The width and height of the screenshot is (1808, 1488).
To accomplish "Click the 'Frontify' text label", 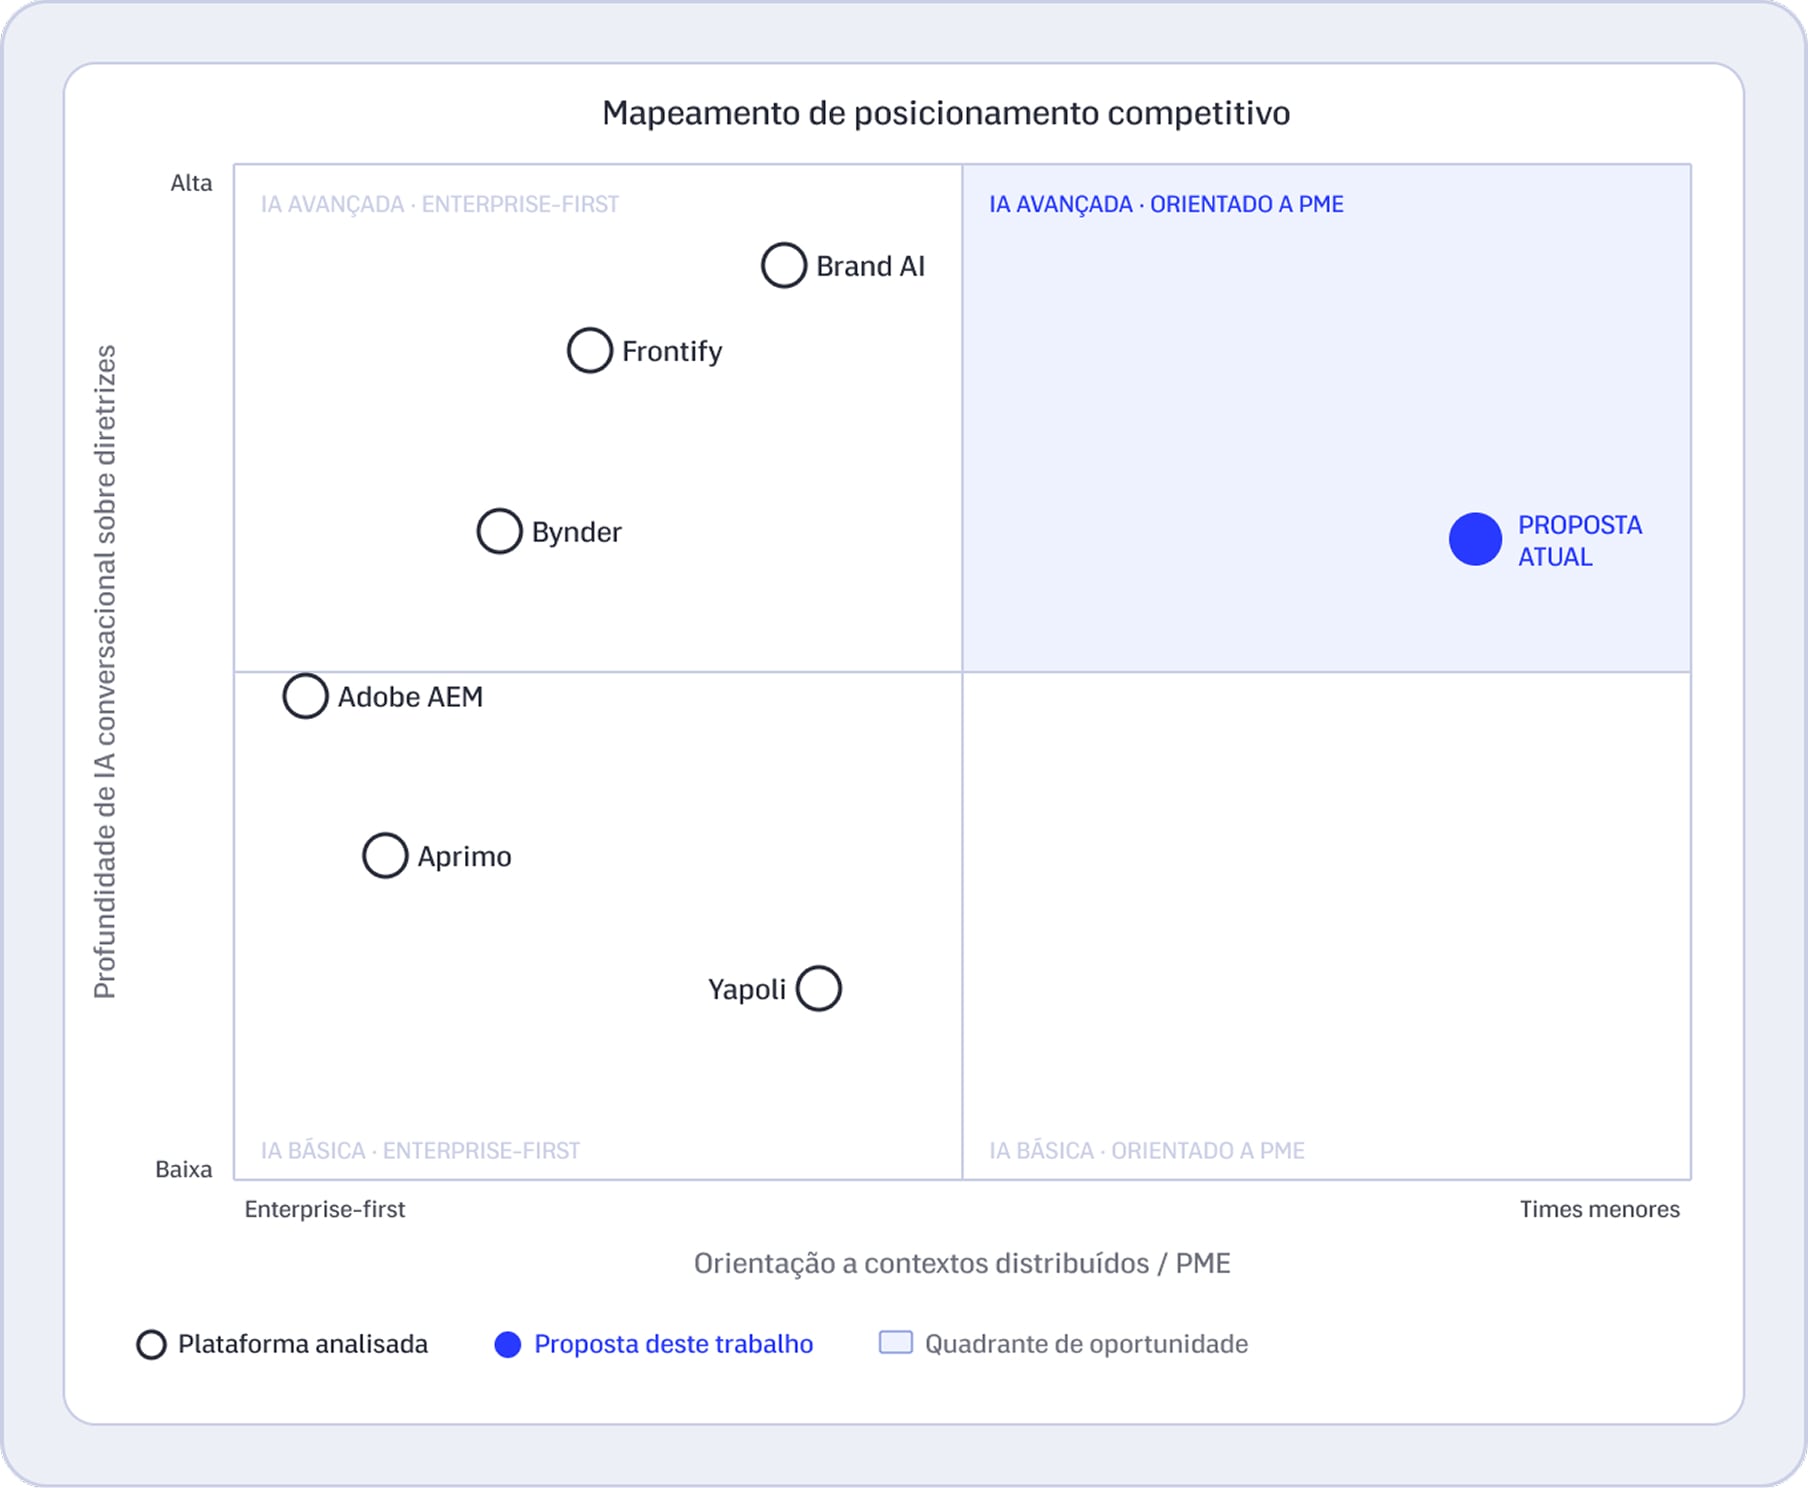I will point(672,351).
